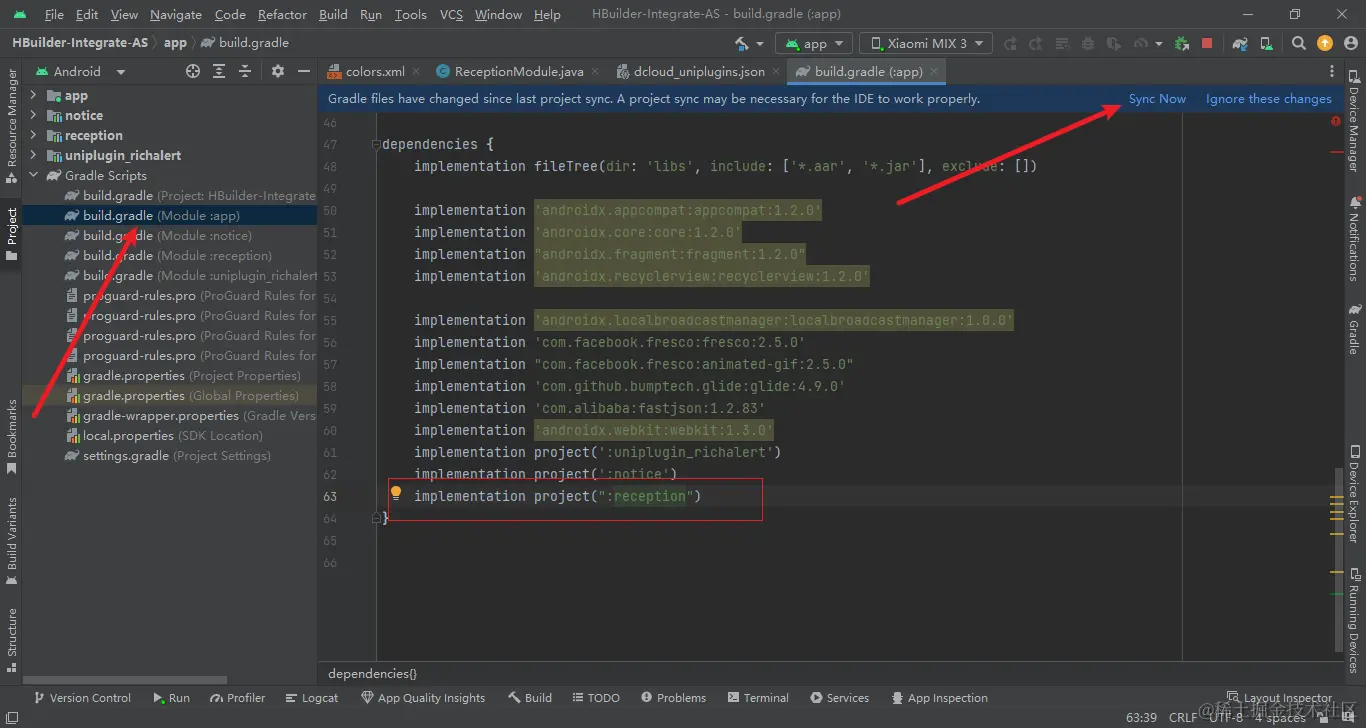
Task: Open the Refactor menu
Action: (x=282, y=14)
